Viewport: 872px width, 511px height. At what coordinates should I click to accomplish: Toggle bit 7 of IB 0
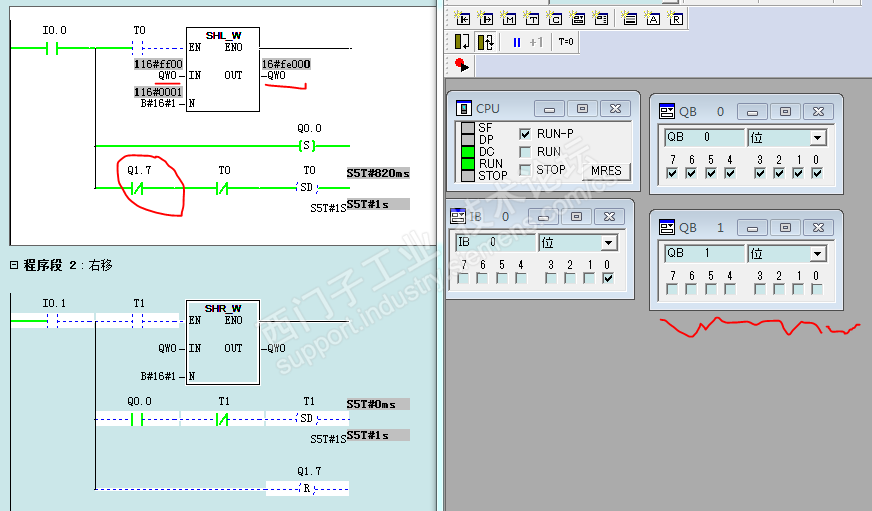pos(463,278)
